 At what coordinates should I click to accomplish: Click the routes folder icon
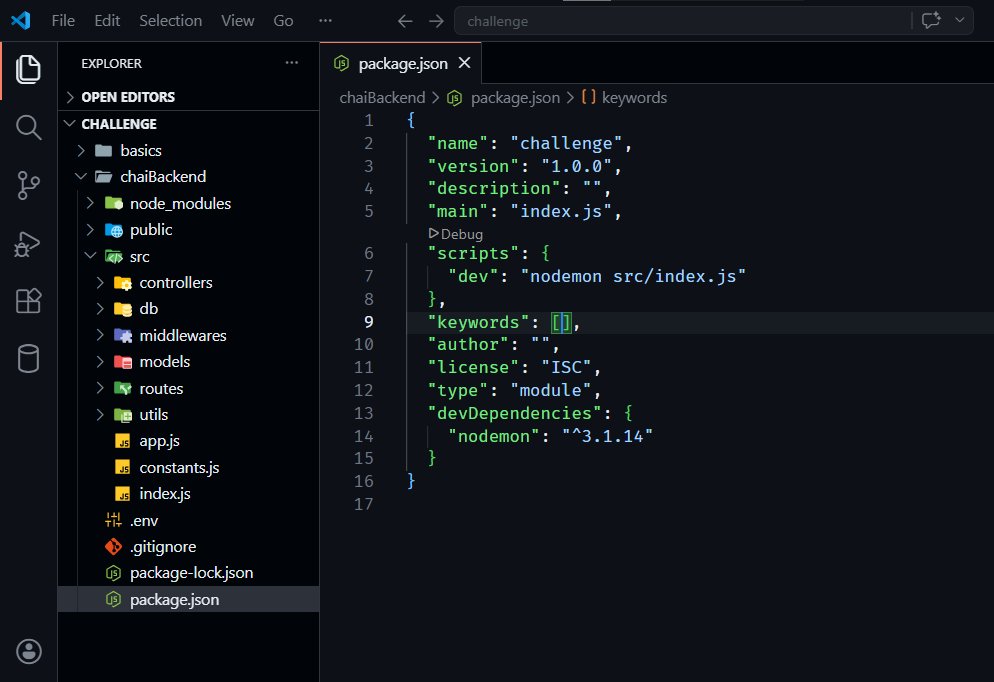click(x=122, y=388)
